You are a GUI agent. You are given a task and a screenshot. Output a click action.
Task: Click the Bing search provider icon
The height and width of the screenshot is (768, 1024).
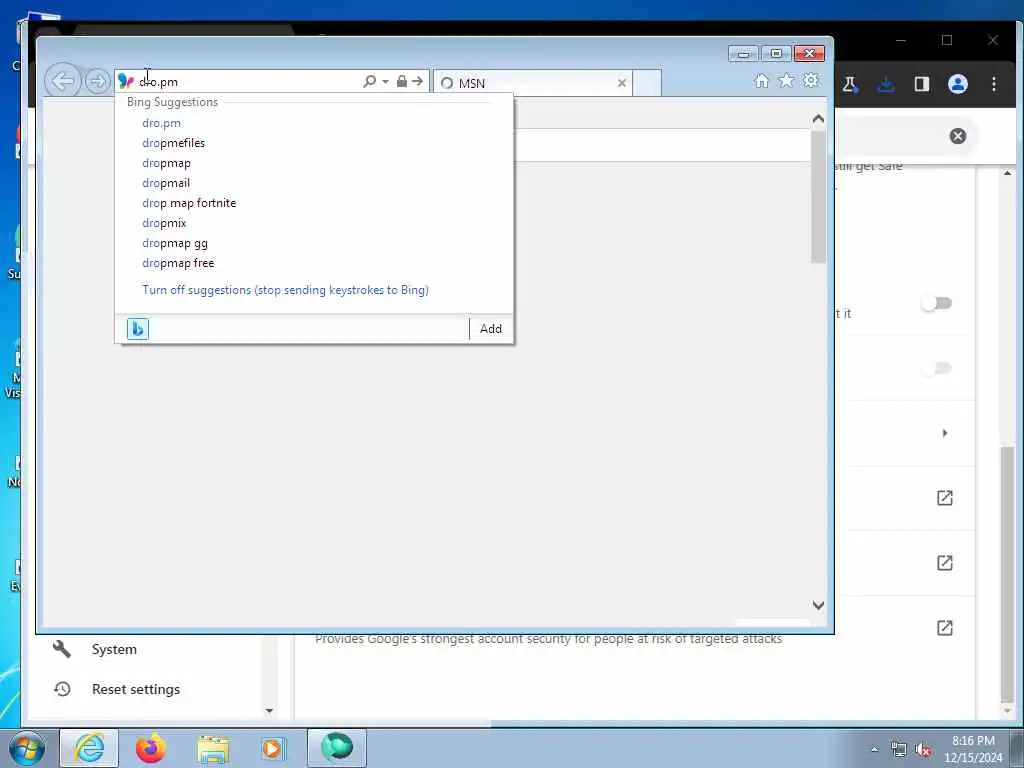138,328
